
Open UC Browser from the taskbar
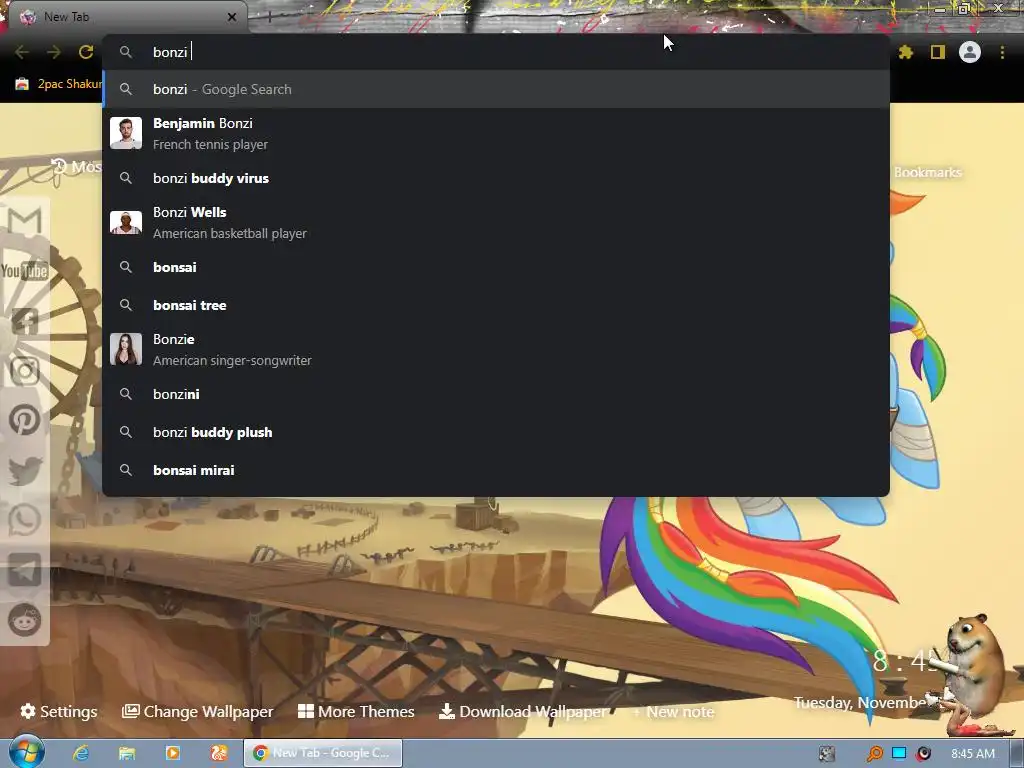tap(219, 753)
